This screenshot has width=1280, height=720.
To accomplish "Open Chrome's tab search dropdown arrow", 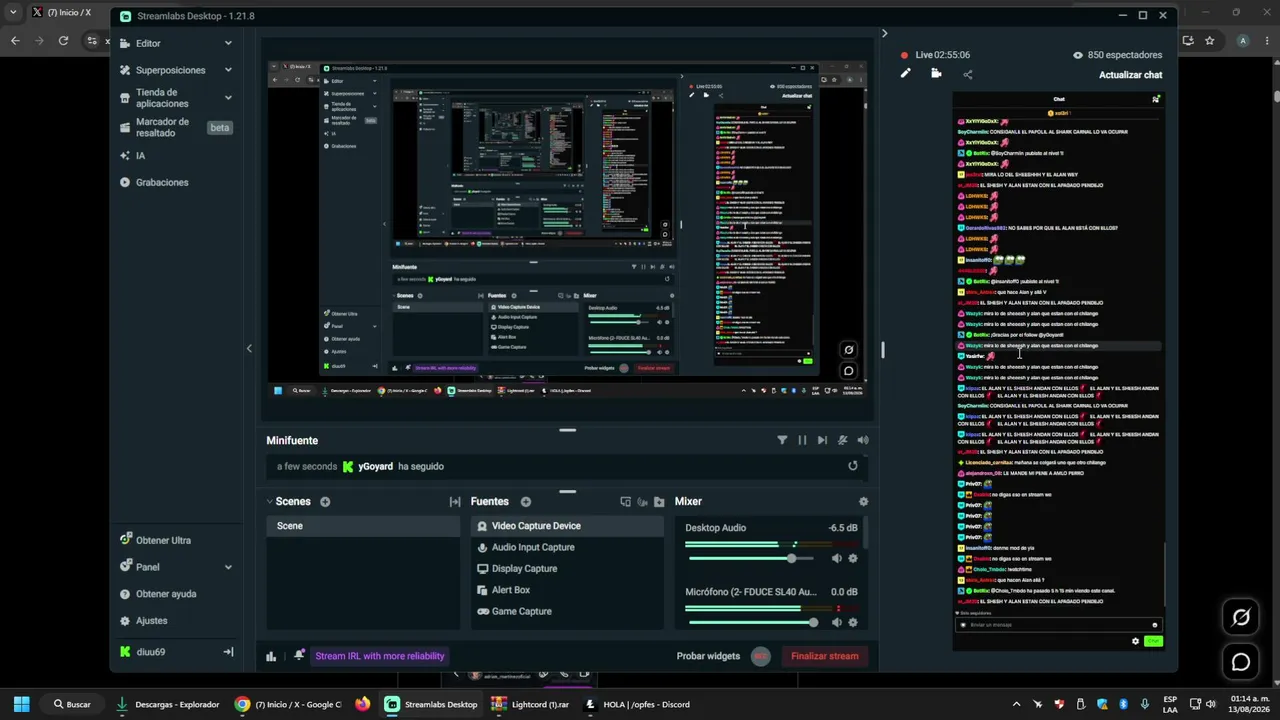I will pyautogui.click(x=13, y=12).
